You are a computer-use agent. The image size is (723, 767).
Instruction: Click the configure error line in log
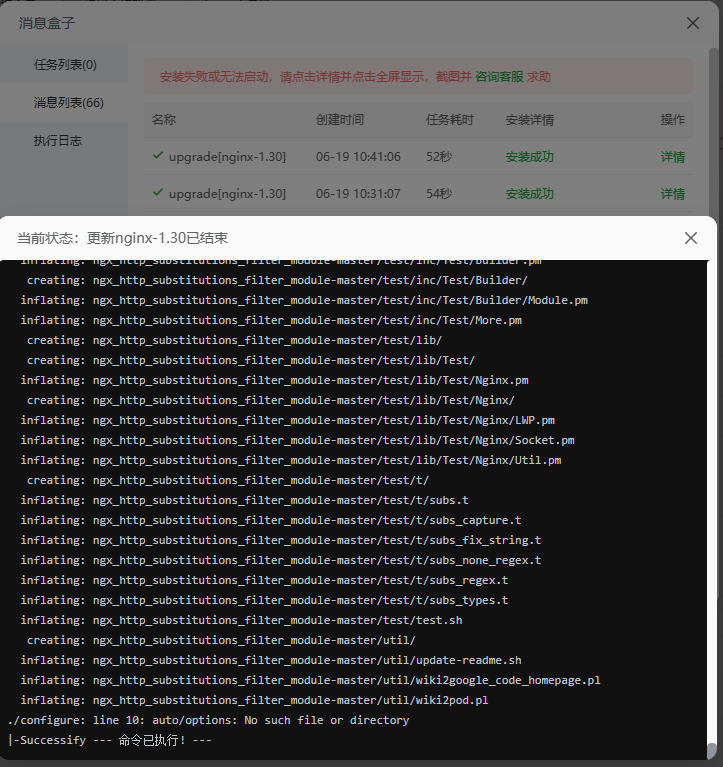click(208, 720)
